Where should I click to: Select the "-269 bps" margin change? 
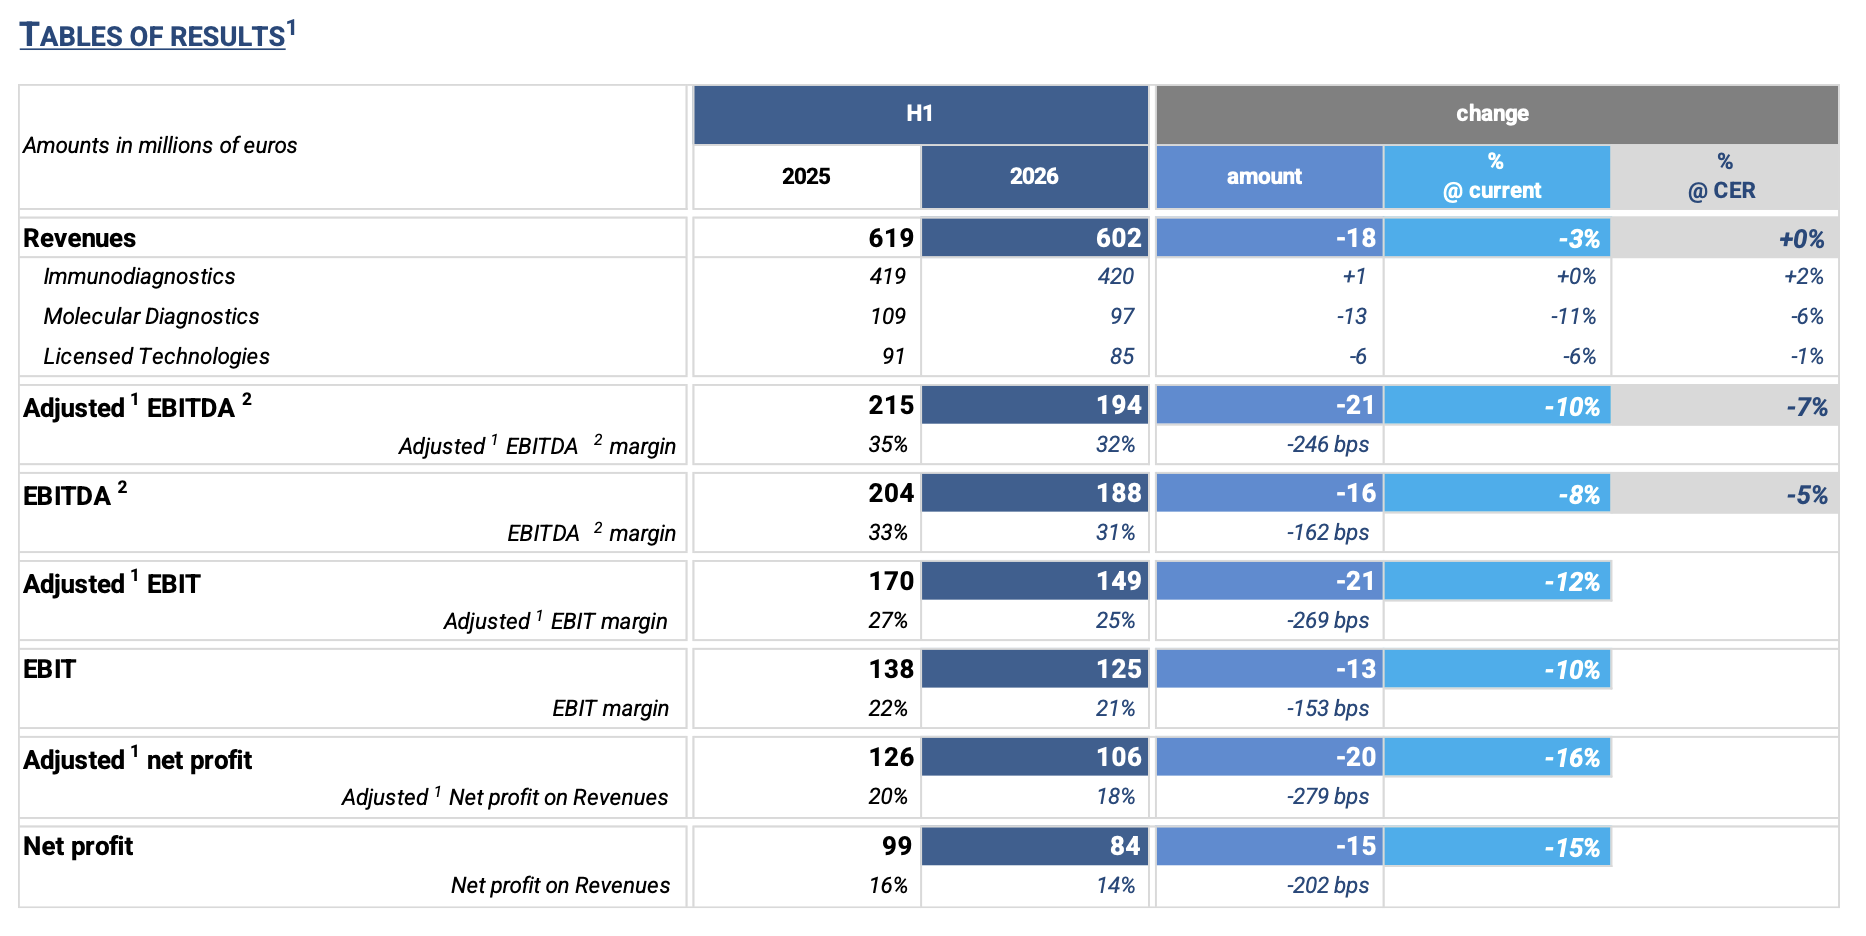tap(1328, 621)
